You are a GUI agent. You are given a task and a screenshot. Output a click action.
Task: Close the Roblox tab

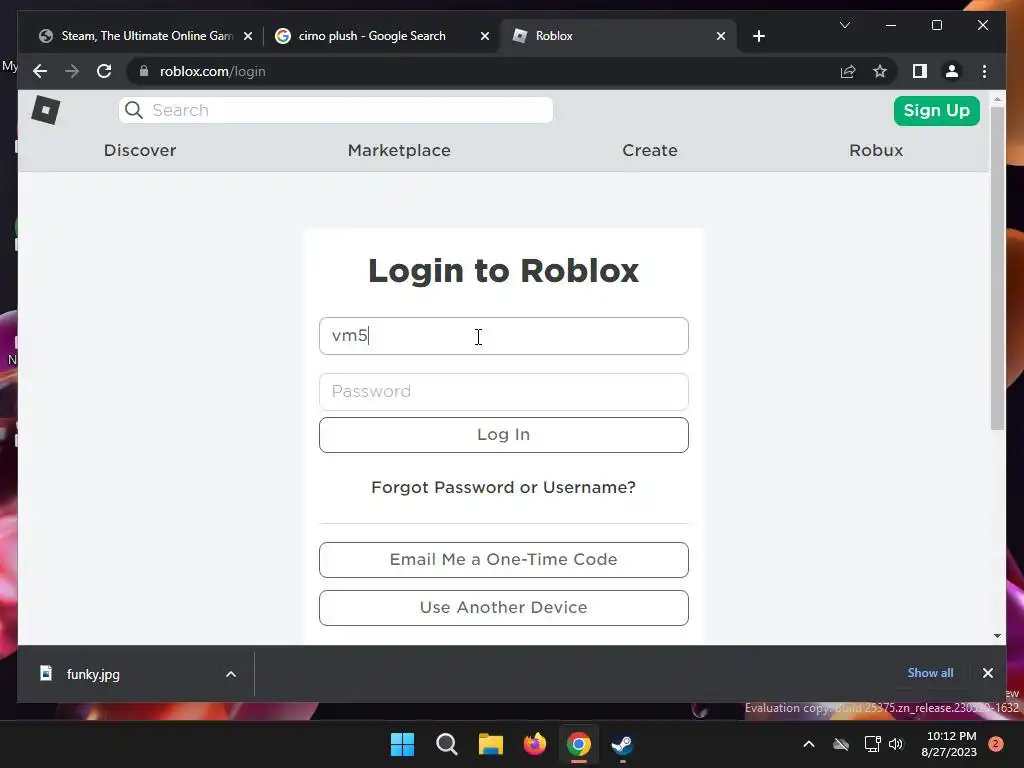pos(720,36)
